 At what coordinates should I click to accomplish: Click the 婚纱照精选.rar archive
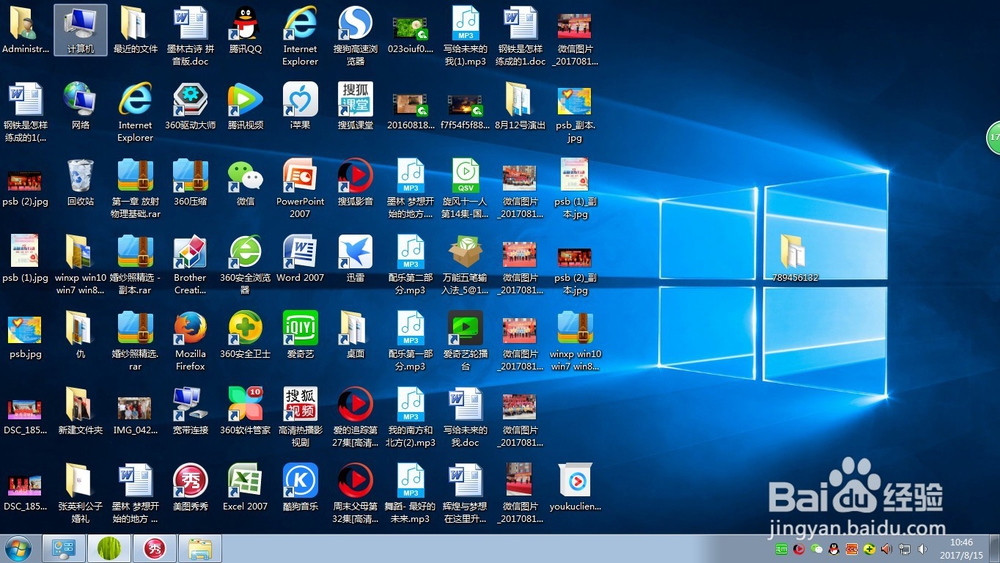(x=135, y=340)
